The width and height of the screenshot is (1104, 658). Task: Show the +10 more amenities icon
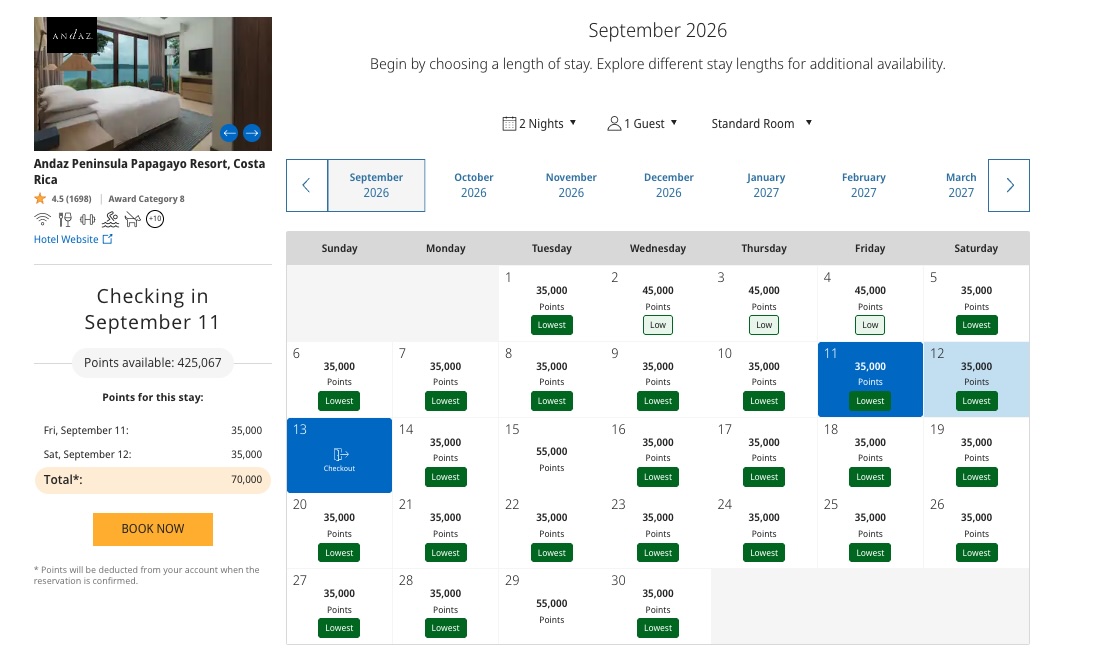coord(155,219)
